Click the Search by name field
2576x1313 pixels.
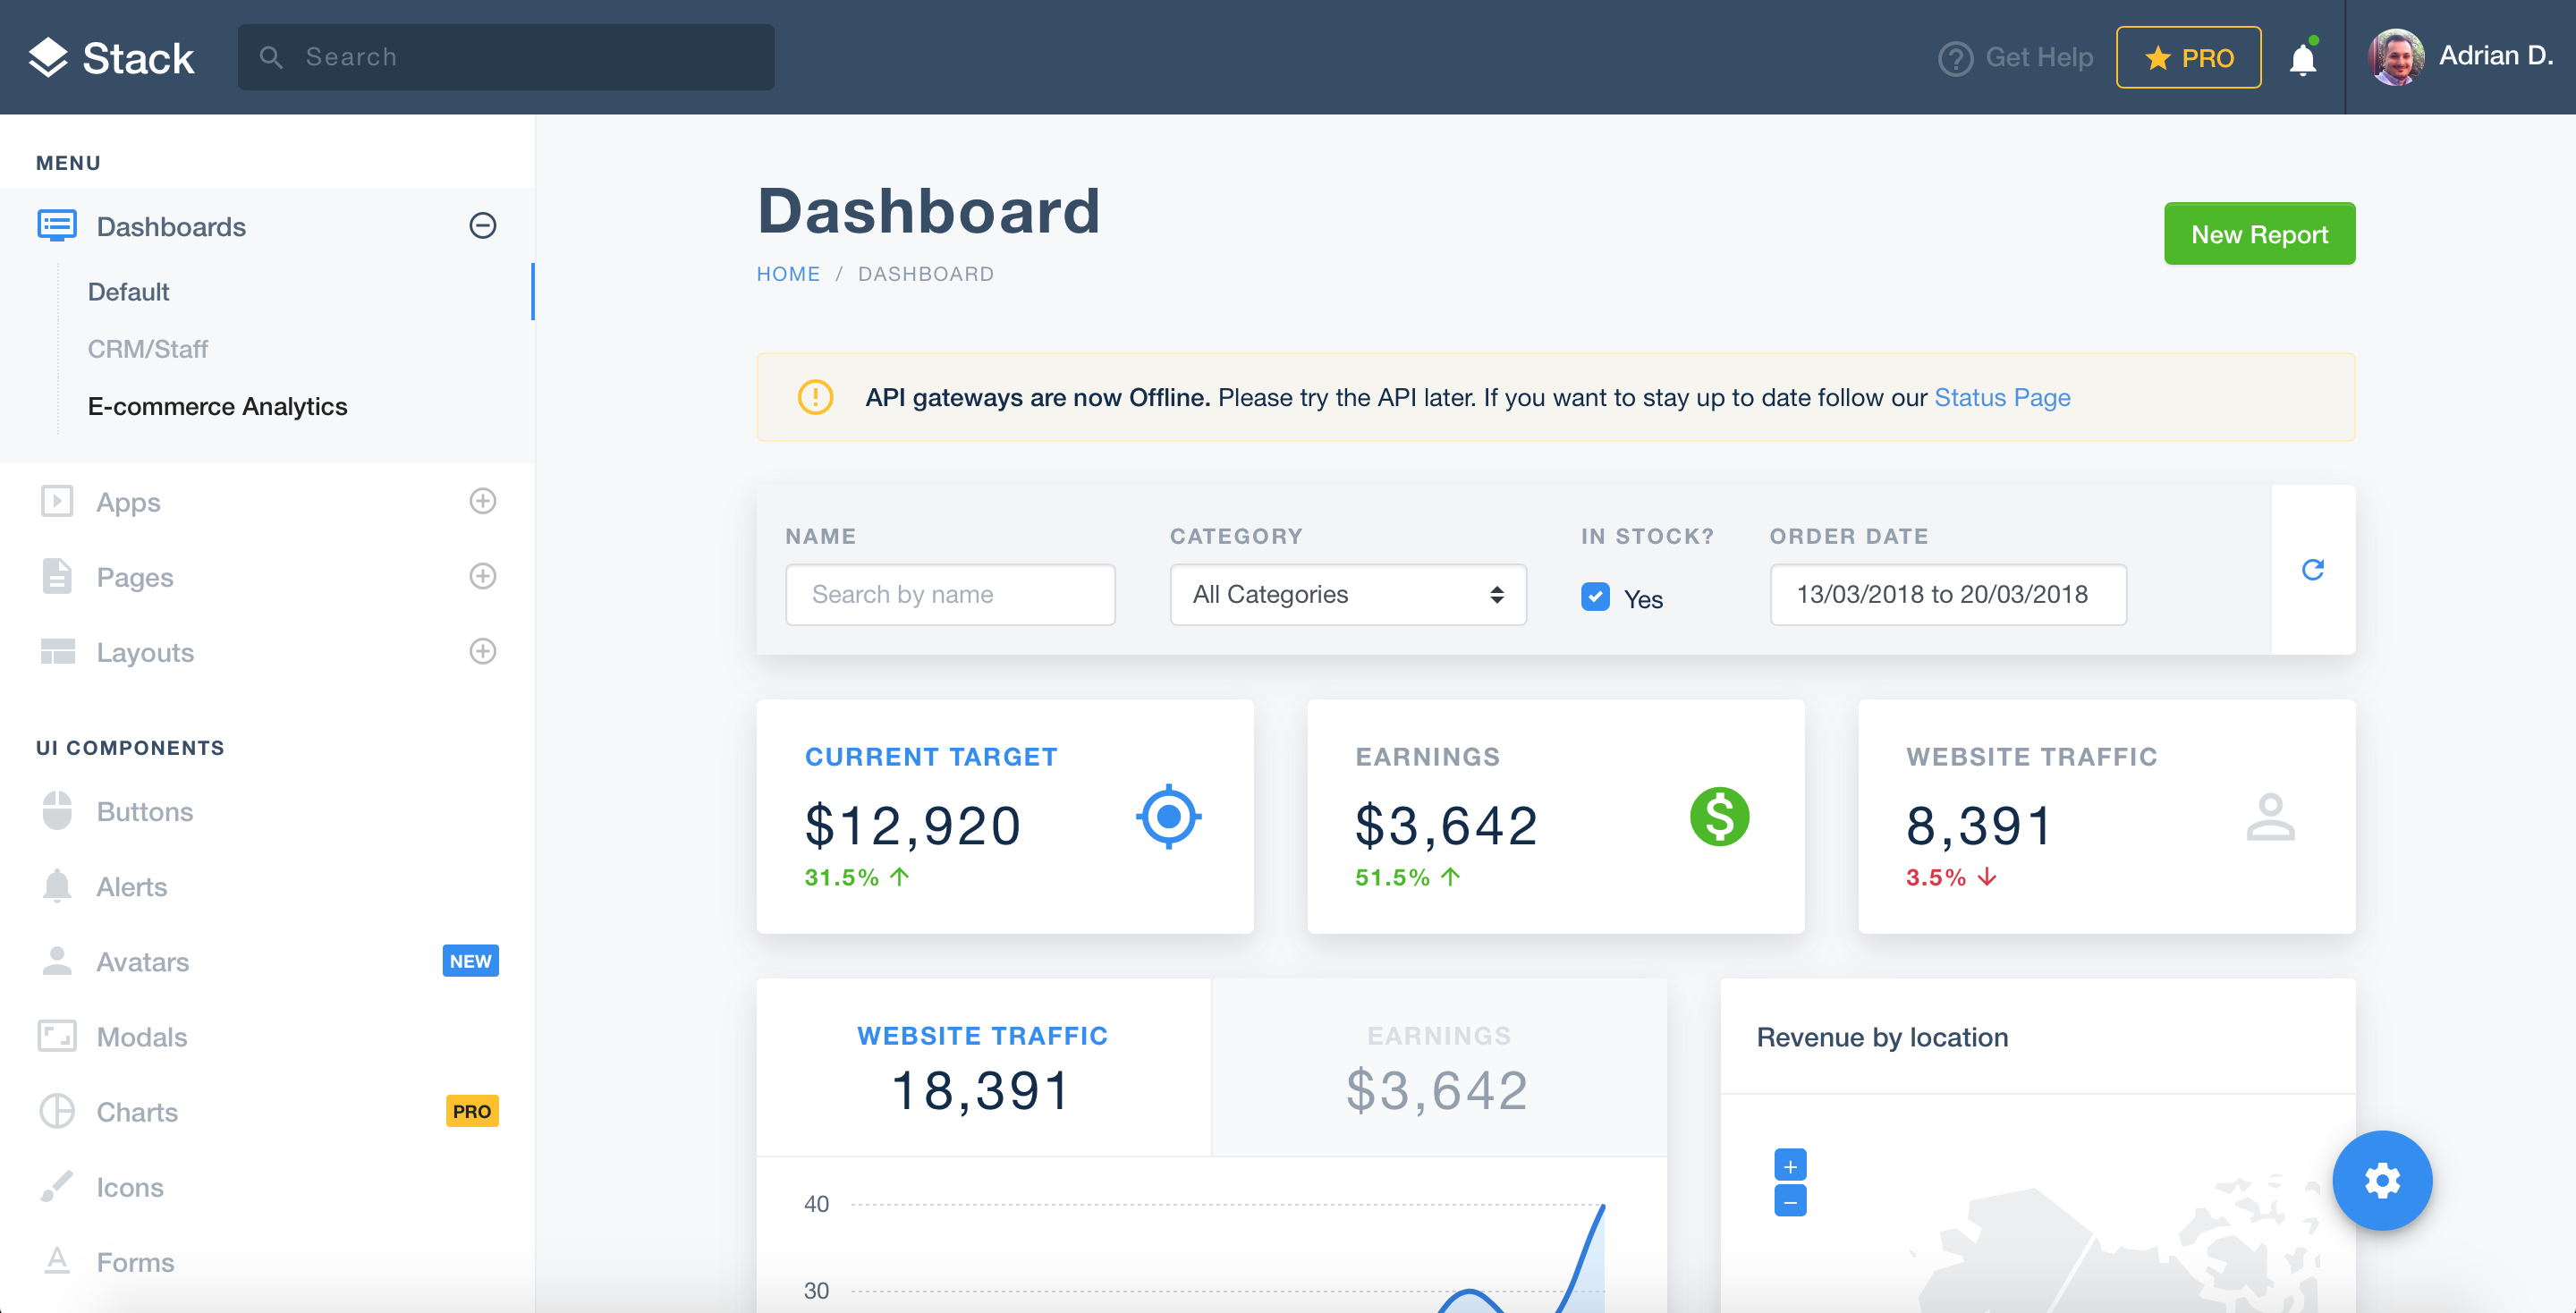click(950, 595)
